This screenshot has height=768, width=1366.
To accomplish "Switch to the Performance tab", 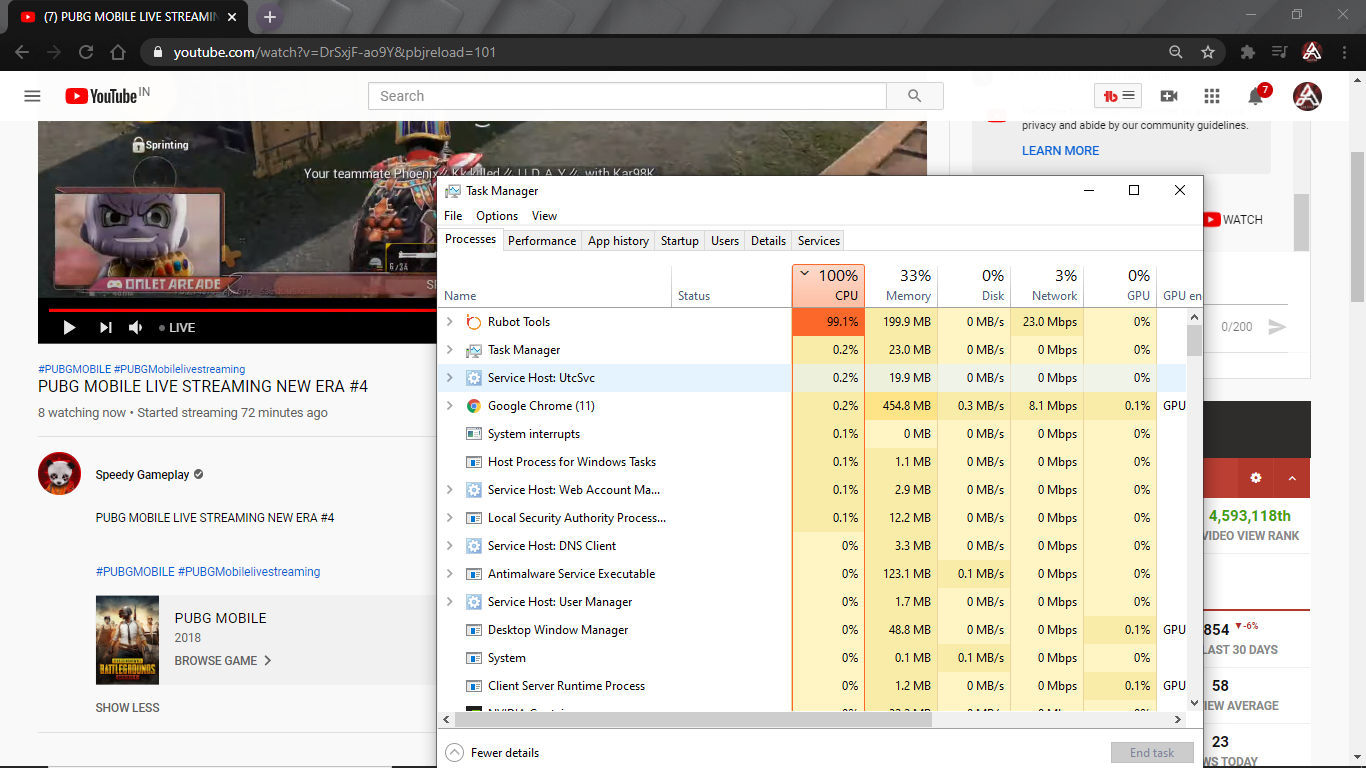I will click(541, 241).
